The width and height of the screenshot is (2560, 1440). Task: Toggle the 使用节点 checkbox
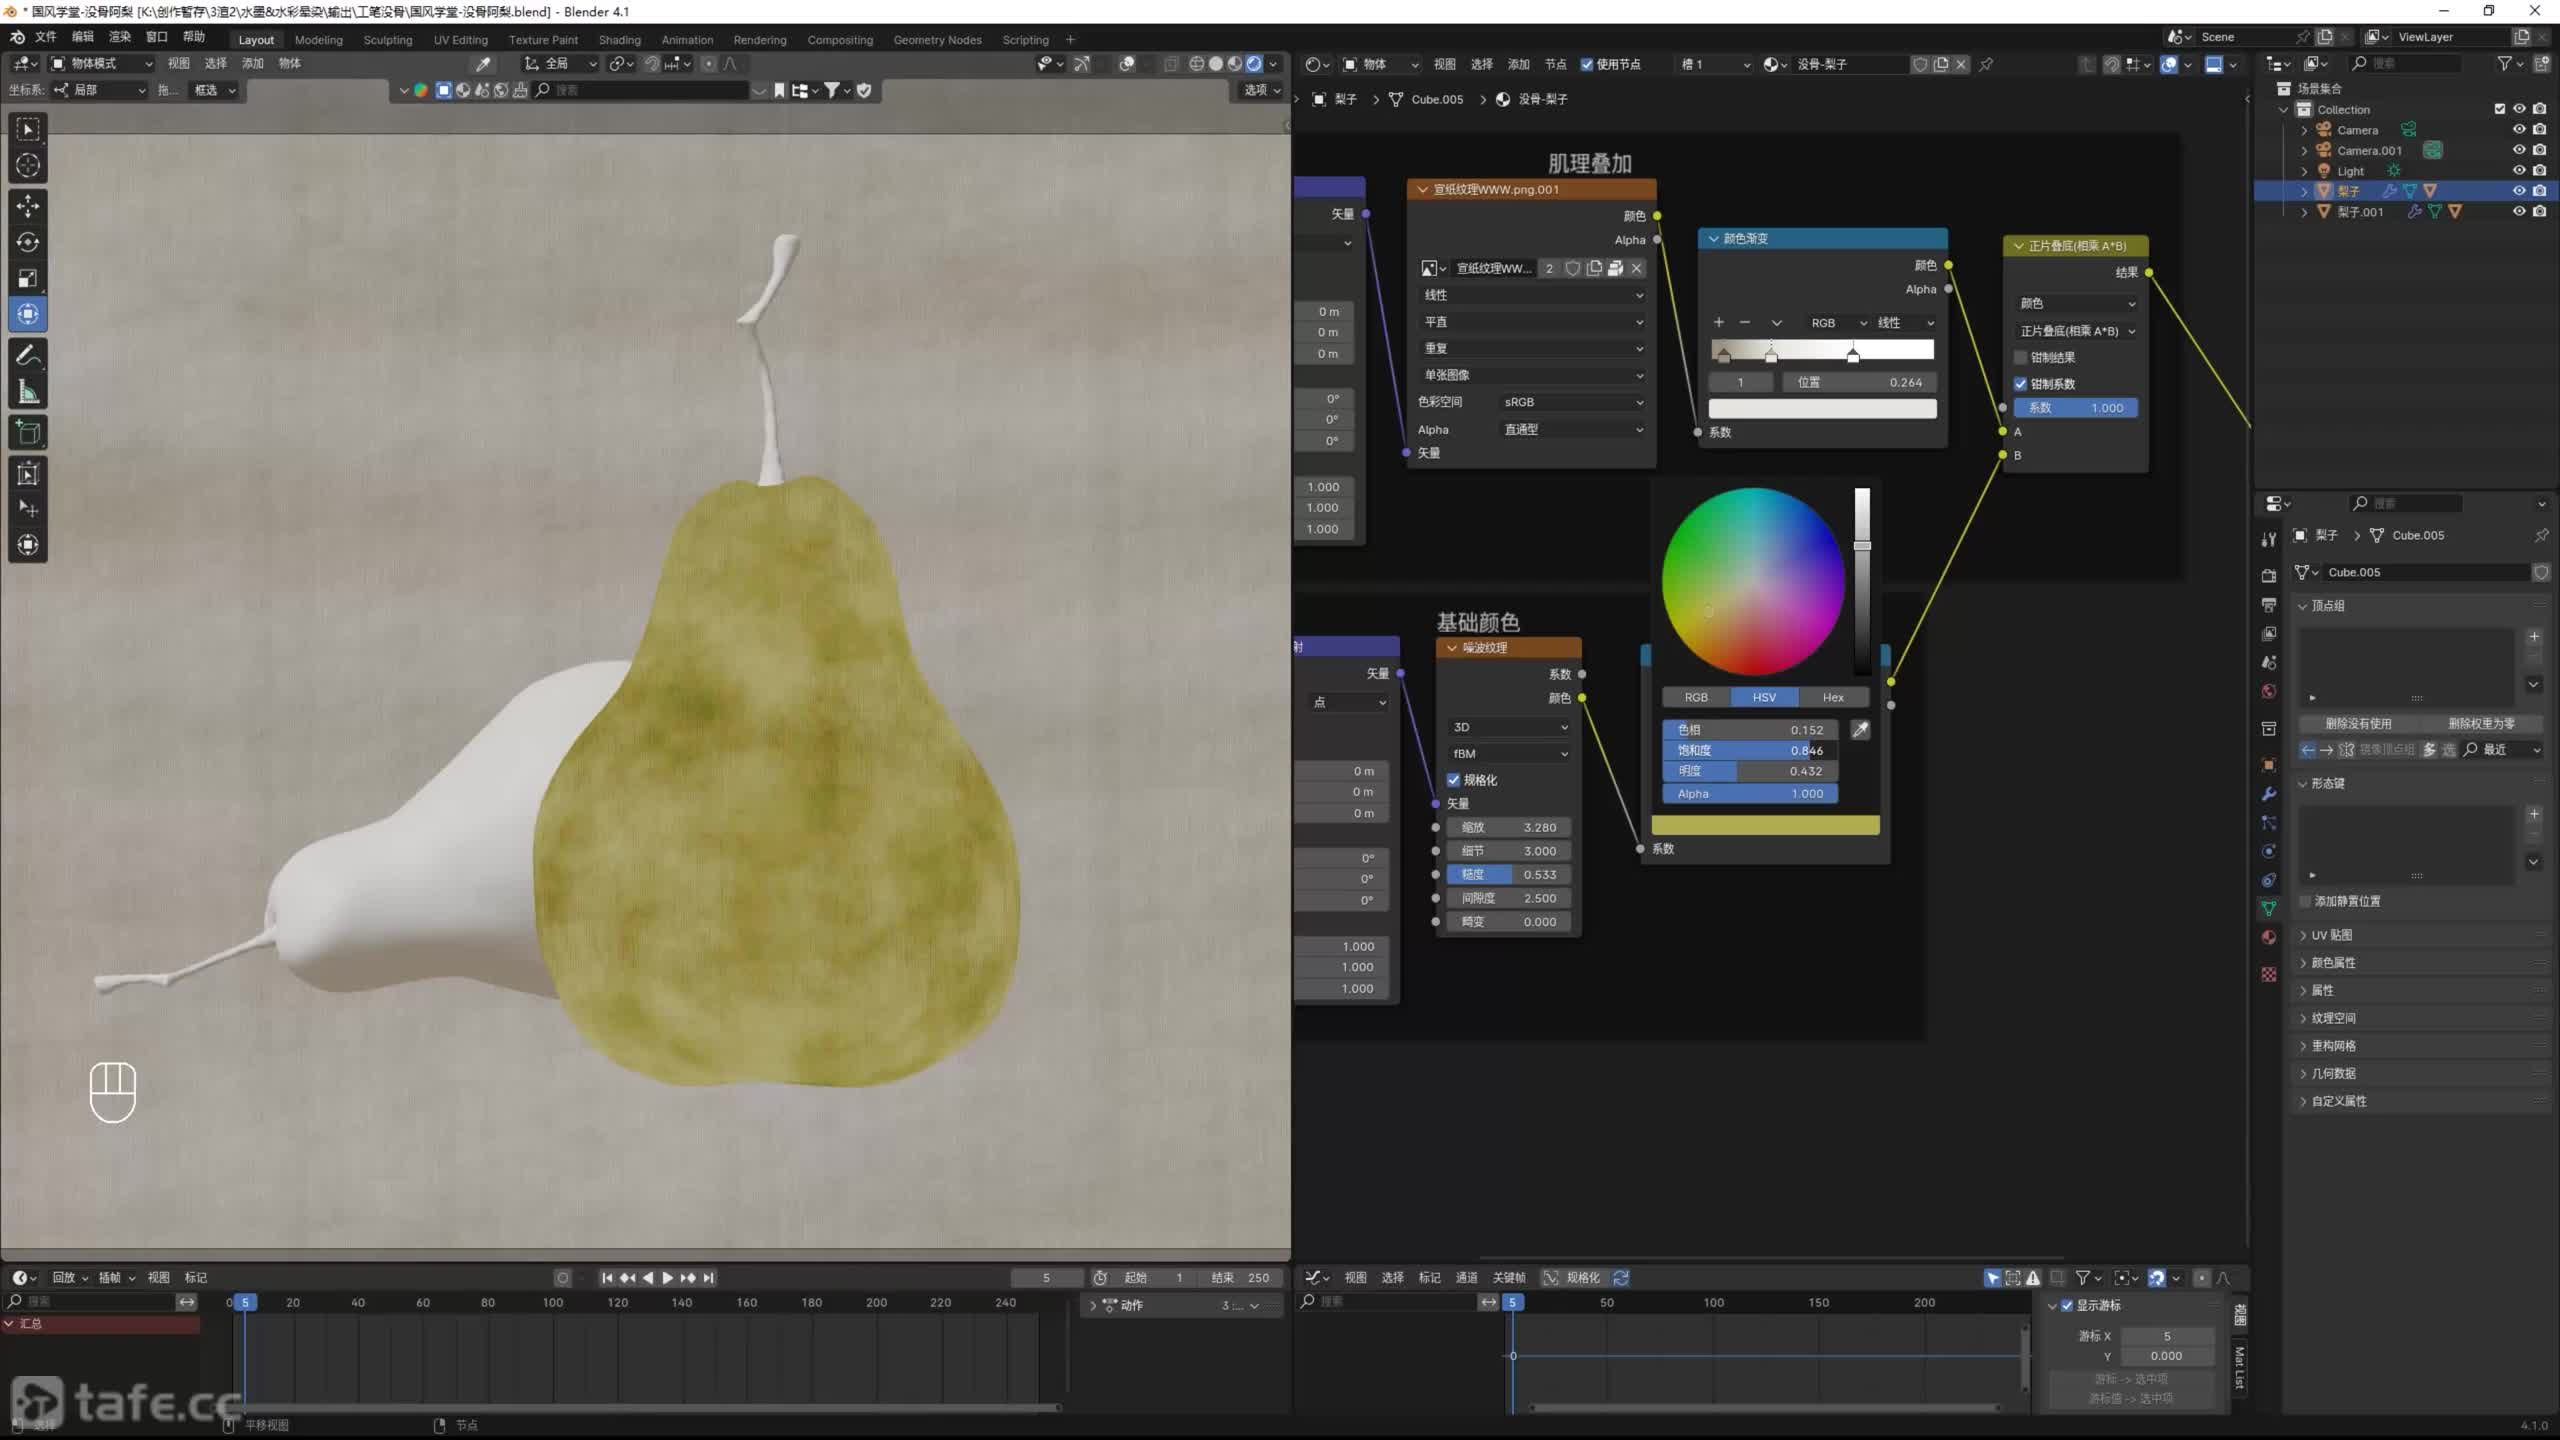pos(1587,64)
